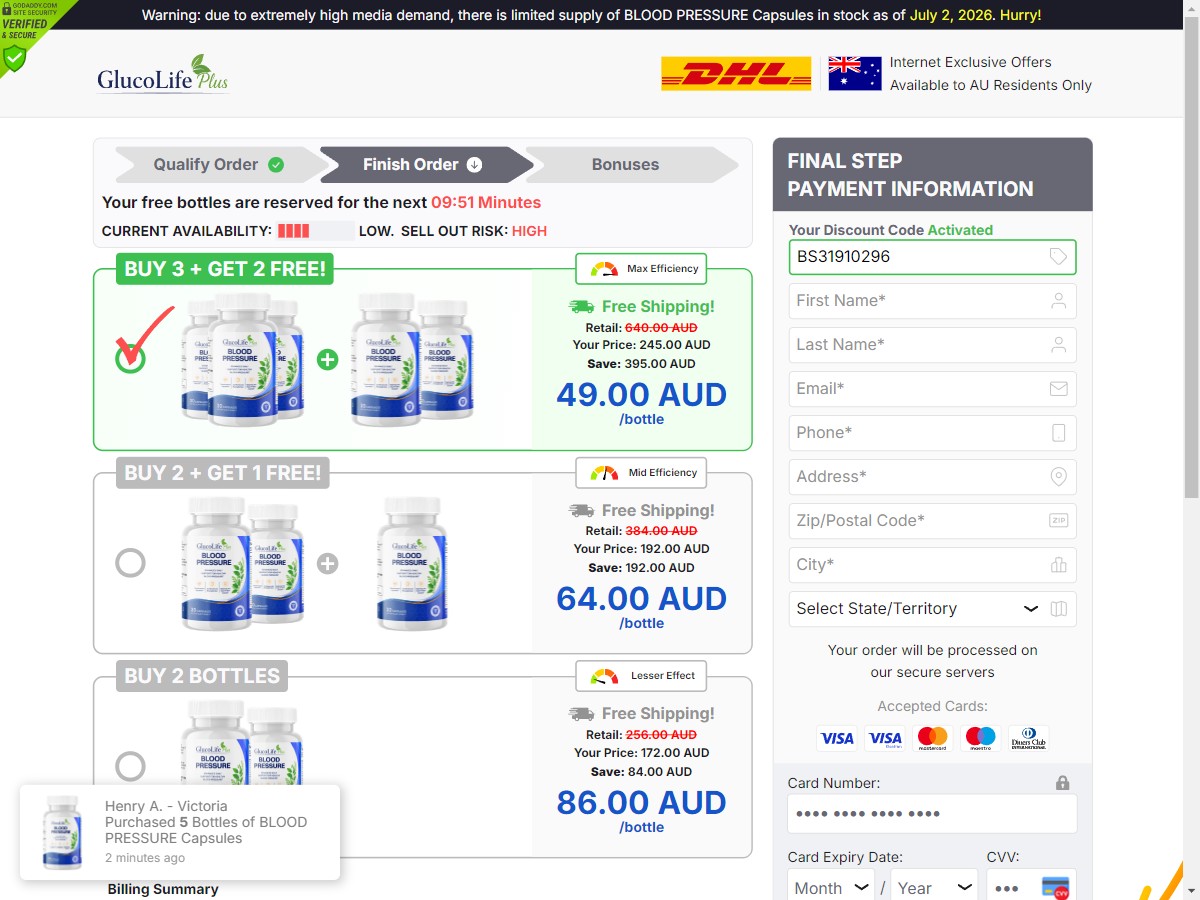Viewport: 1200px width, 900px height.
Task: Click the BUY 2 + GET 1 FREE! label
Action: (x=223, y=473)
